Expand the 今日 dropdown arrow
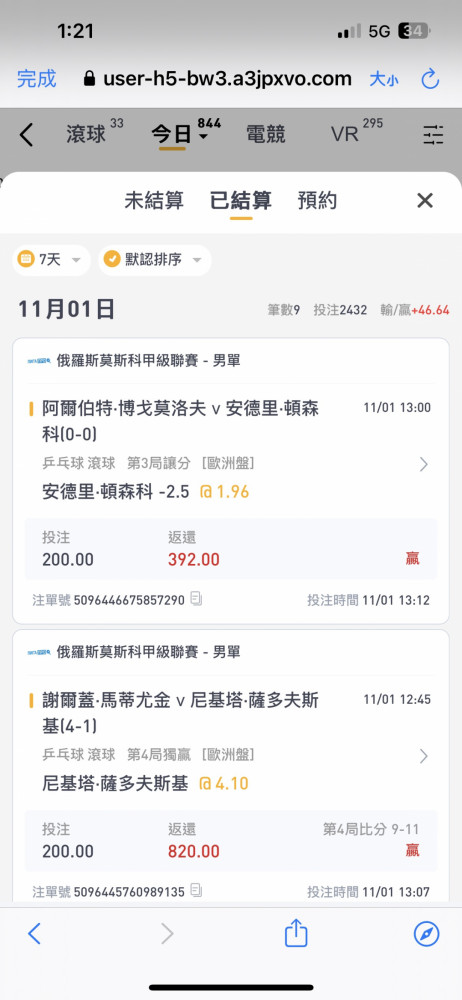 [x=203, y=136]
